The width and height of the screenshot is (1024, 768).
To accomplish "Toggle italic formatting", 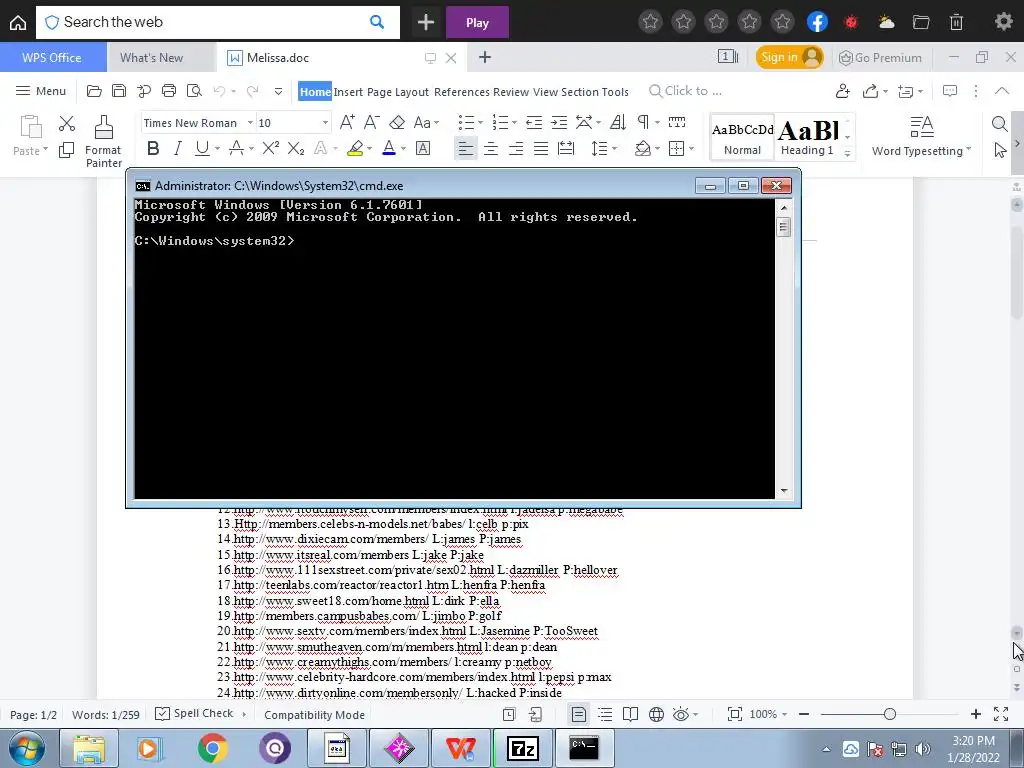I will point(177,149).
